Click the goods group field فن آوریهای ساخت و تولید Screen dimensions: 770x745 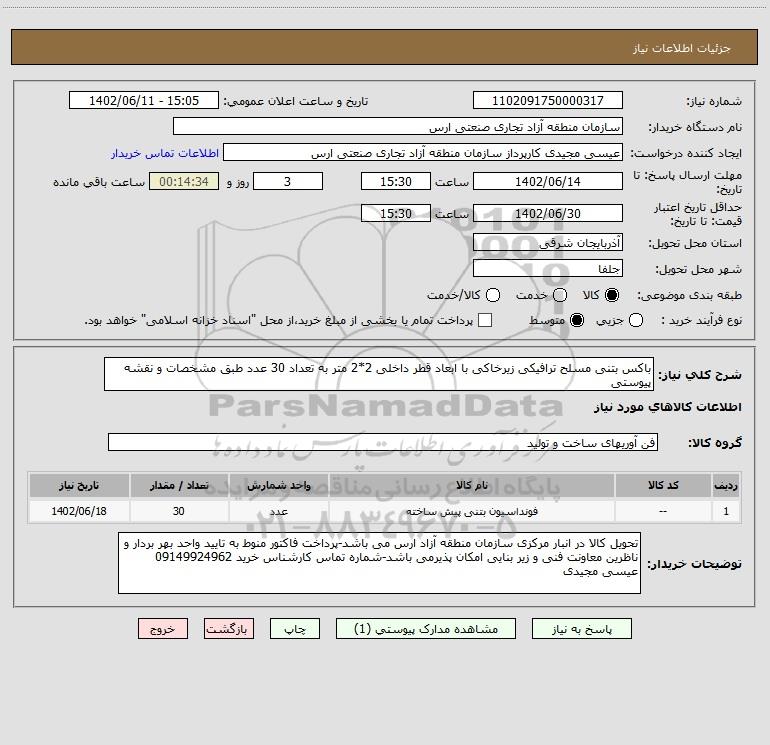tap(383, 442)
